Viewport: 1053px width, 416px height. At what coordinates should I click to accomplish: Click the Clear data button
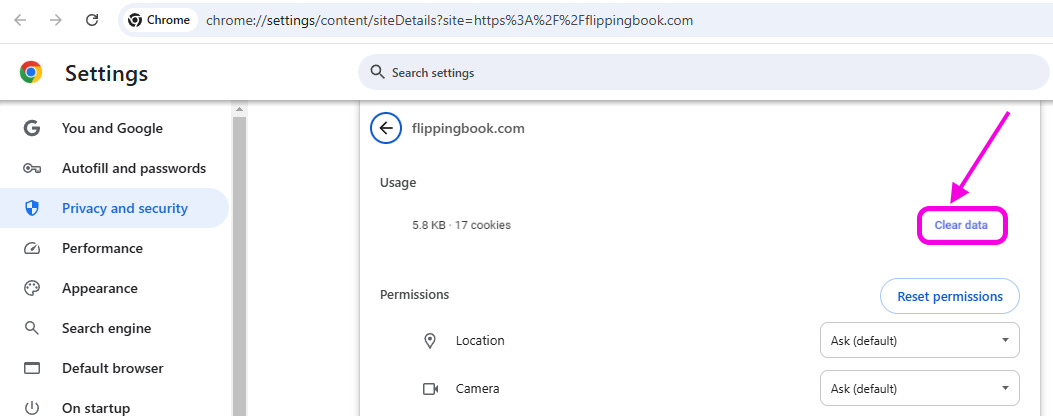(x=961, y=225)
